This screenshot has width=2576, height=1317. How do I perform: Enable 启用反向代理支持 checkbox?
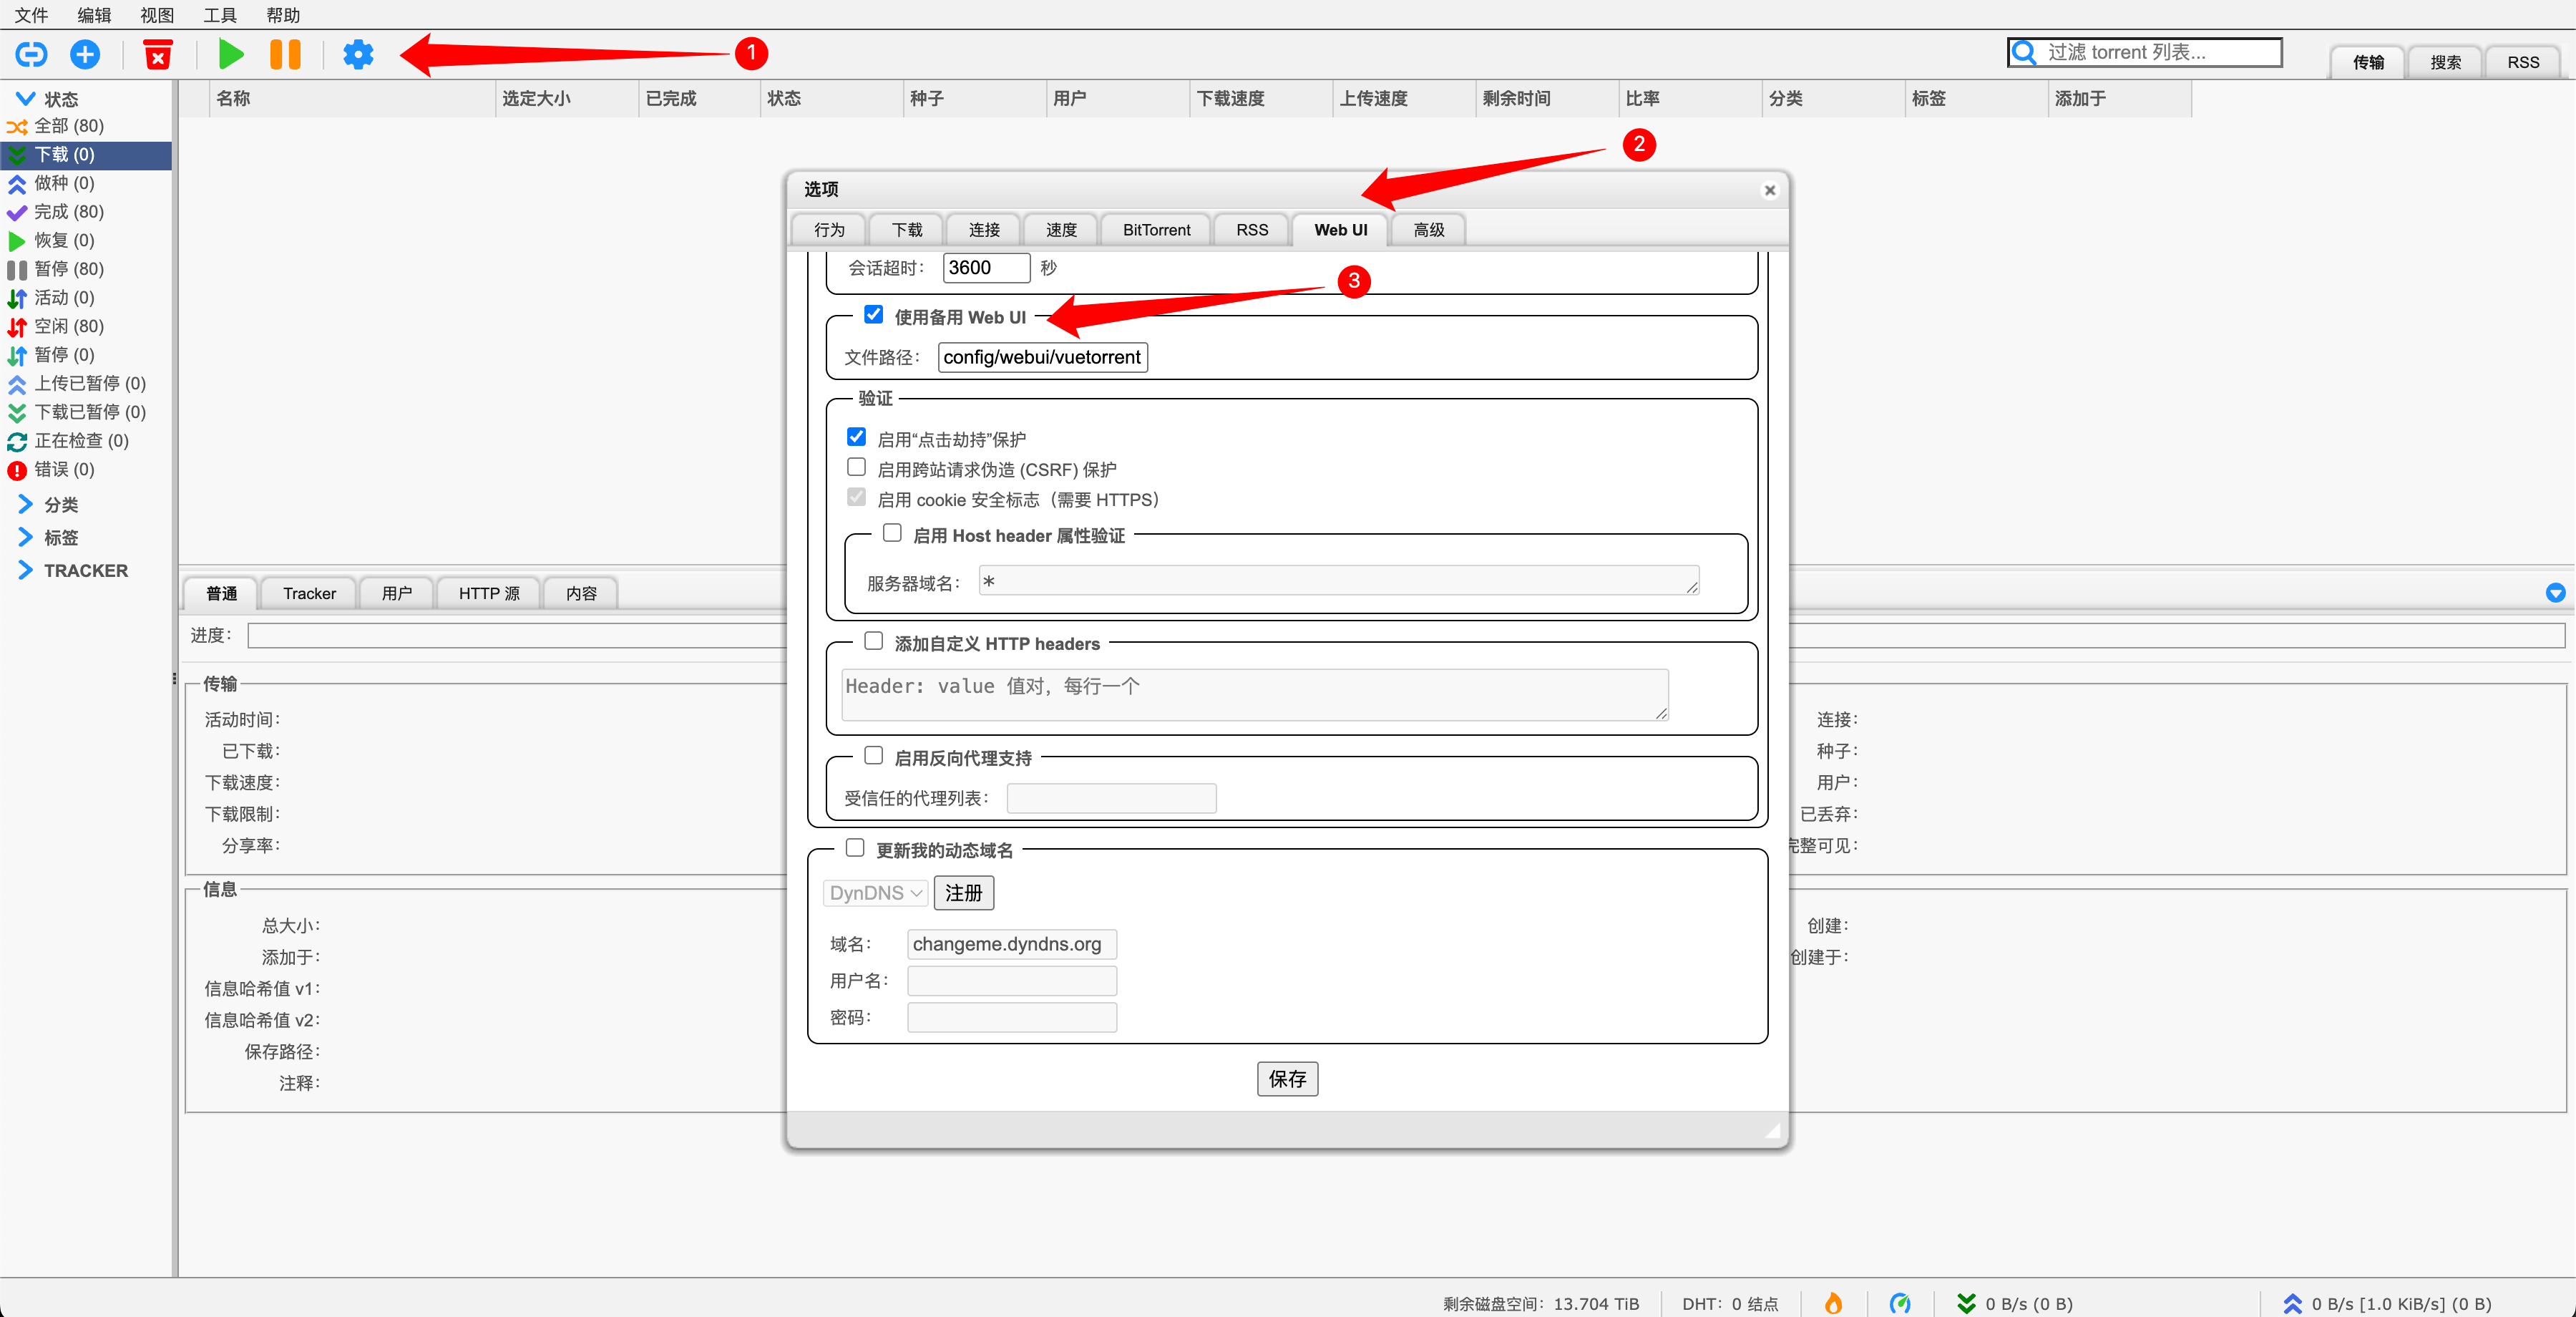pos(873,755)
